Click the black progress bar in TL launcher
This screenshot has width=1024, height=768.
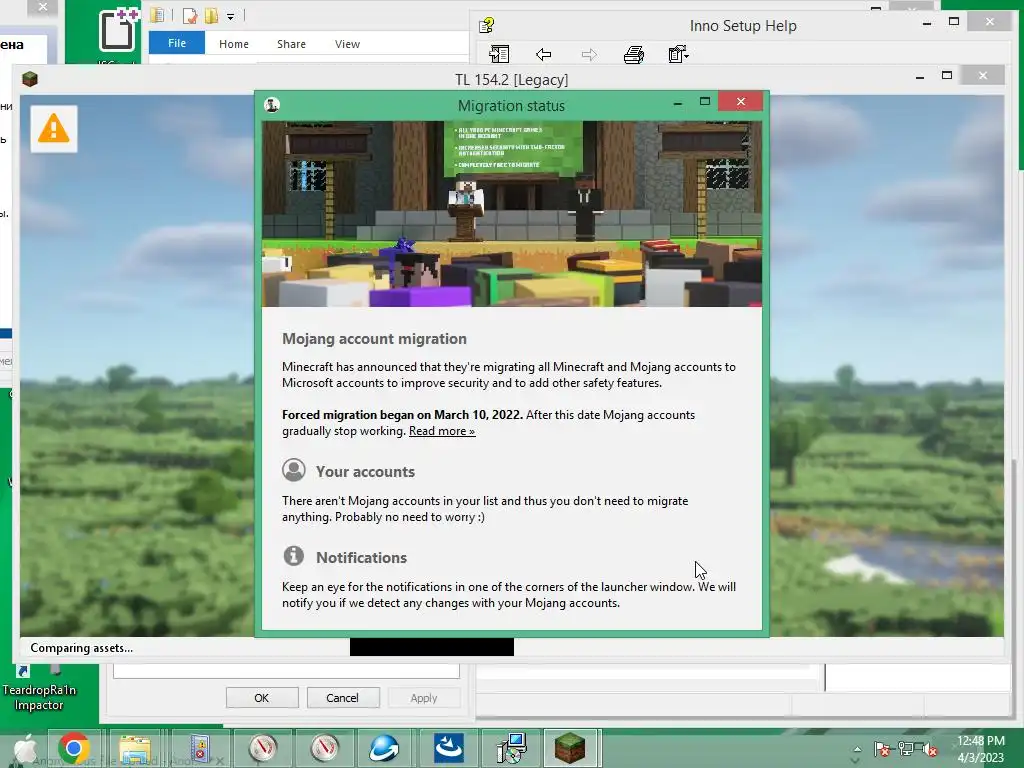[x=432, y=647]
